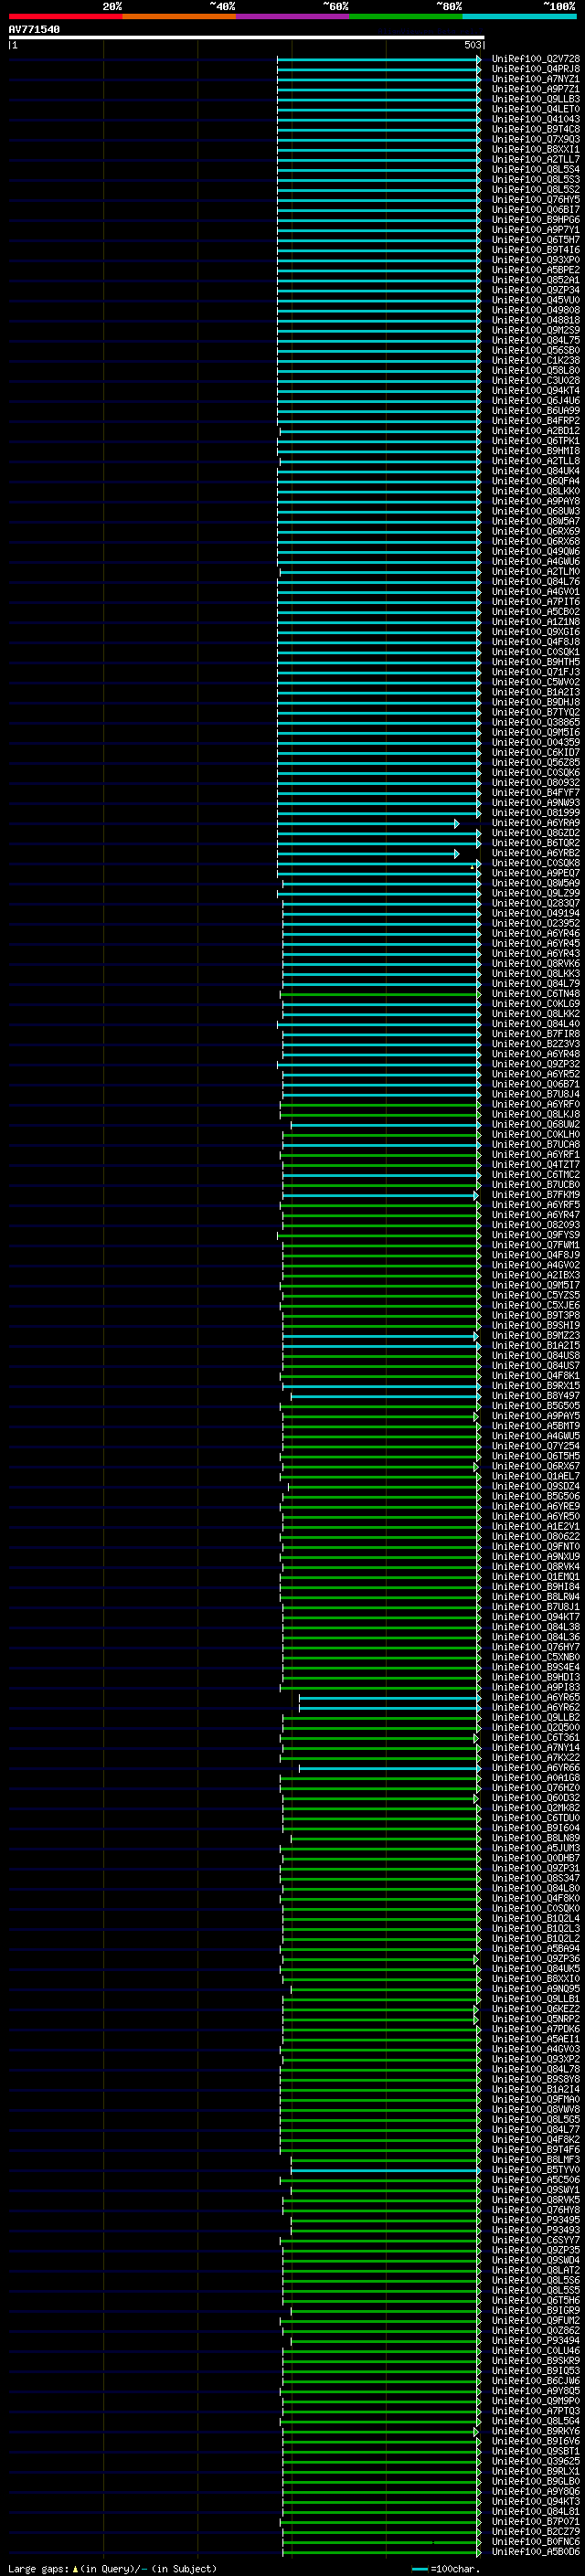Viewport: 585px width, 2576px height.
Task: Open hit UniRef100_Q4PRJ8
Action: click(535, 69)
